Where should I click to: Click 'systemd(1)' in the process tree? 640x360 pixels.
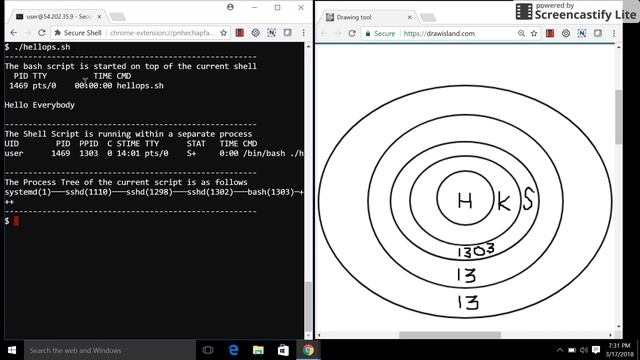28,192
